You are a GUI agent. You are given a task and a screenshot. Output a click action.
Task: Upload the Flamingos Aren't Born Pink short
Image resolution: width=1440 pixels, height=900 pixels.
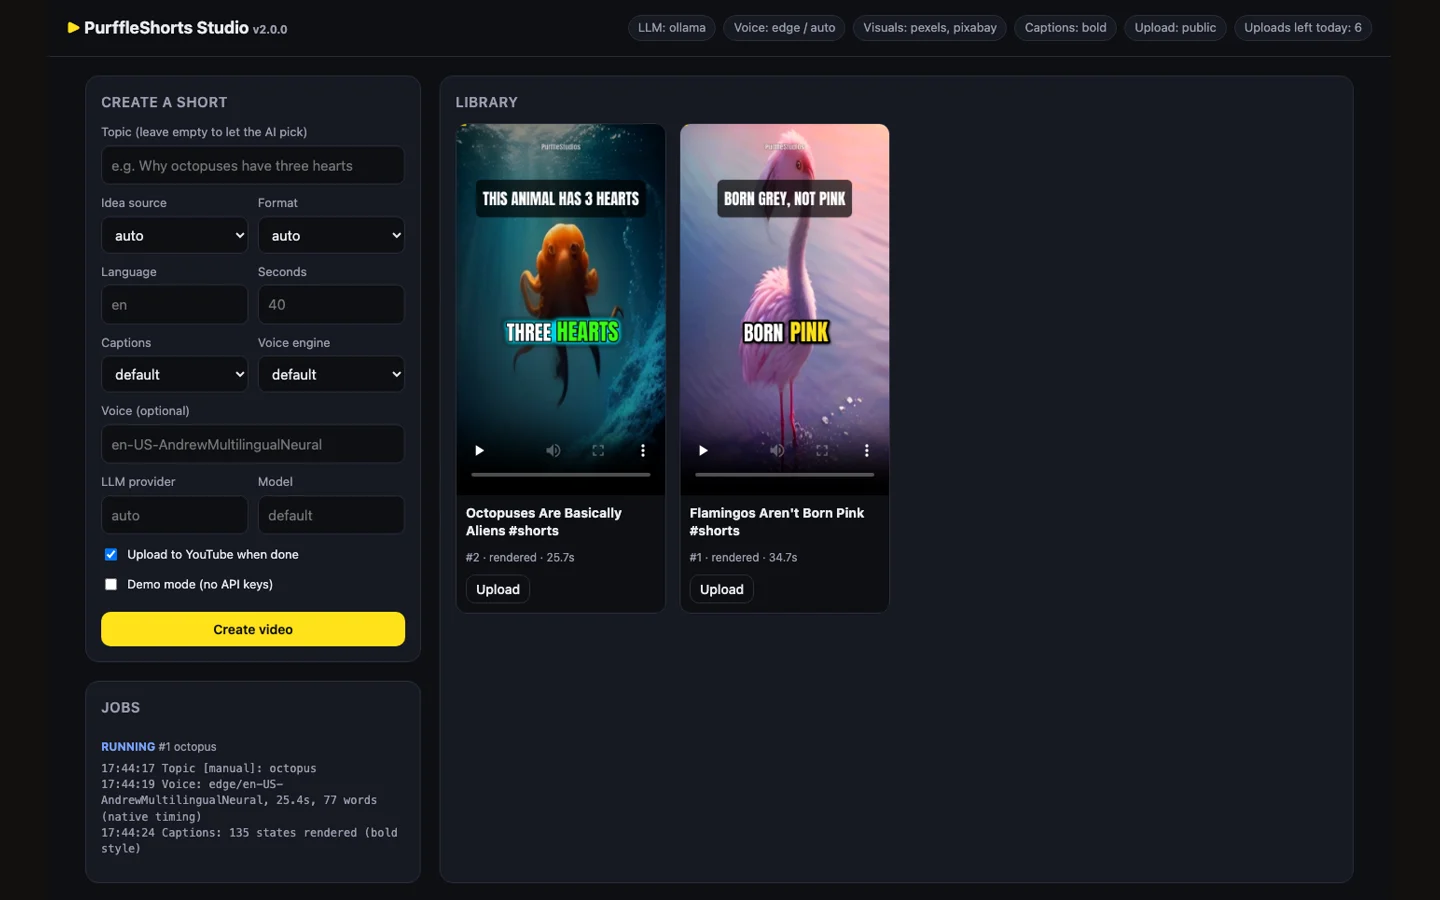point(722,590)
